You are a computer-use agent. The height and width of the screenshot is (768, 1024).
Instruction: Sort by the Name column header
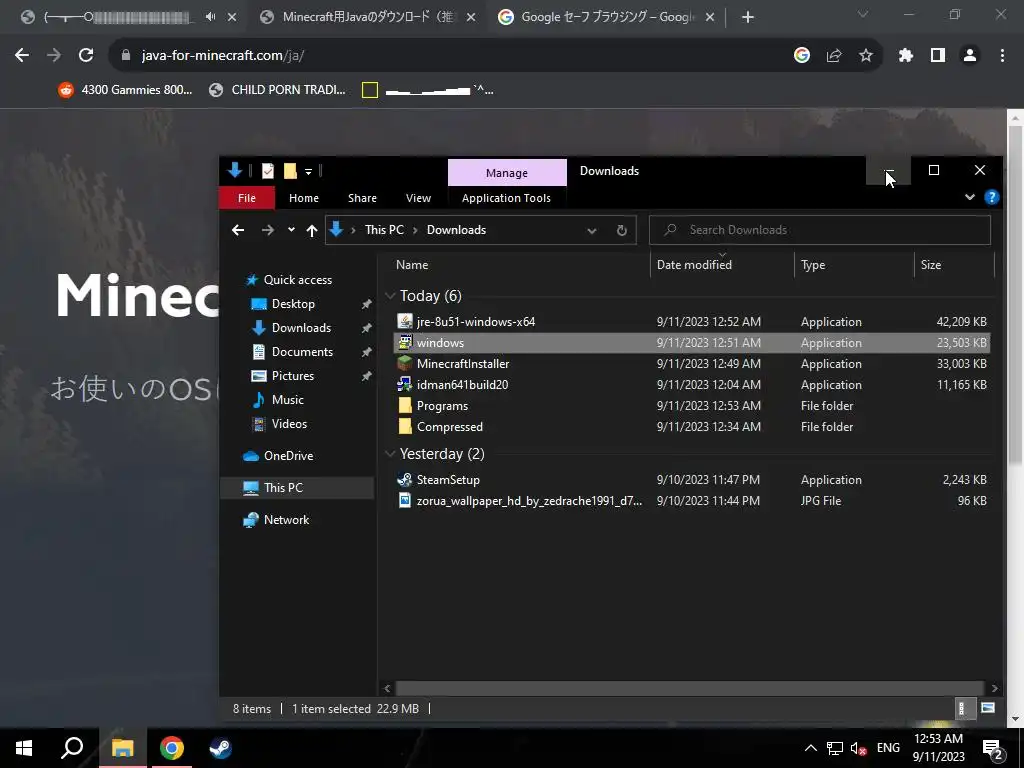point(412,264)
